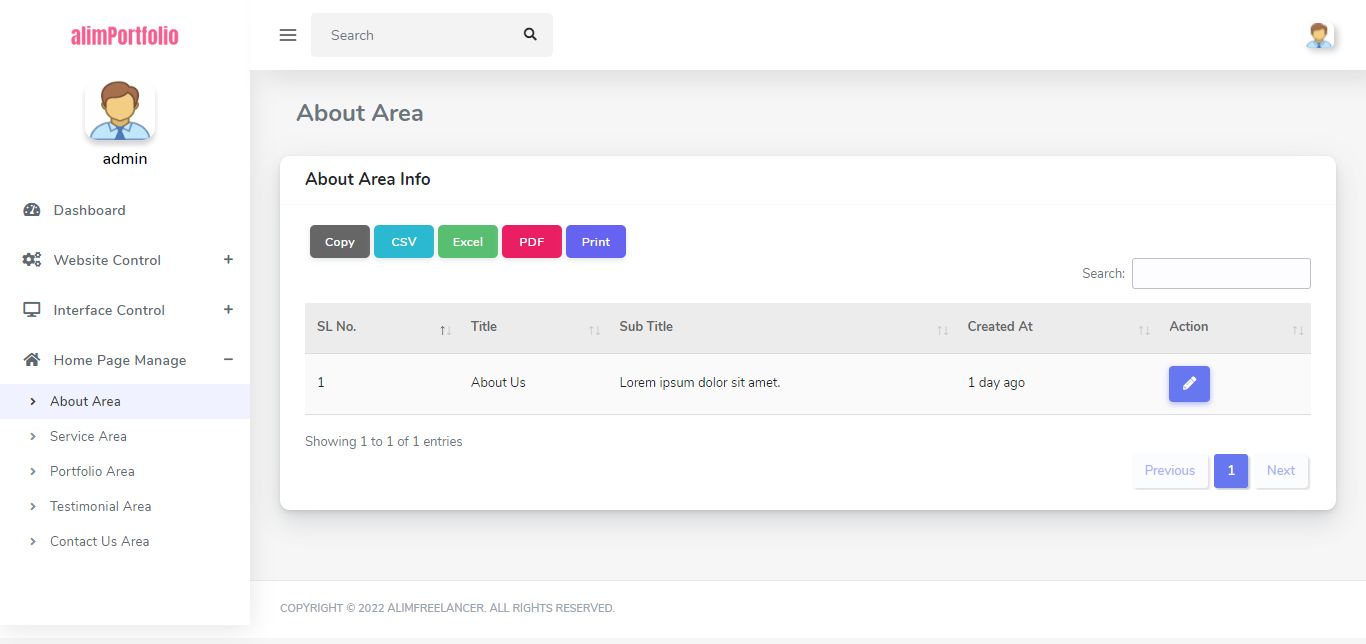Click the Copy export button
The width and height of the screenshot is (1366, 644).
tap(340, 242)
